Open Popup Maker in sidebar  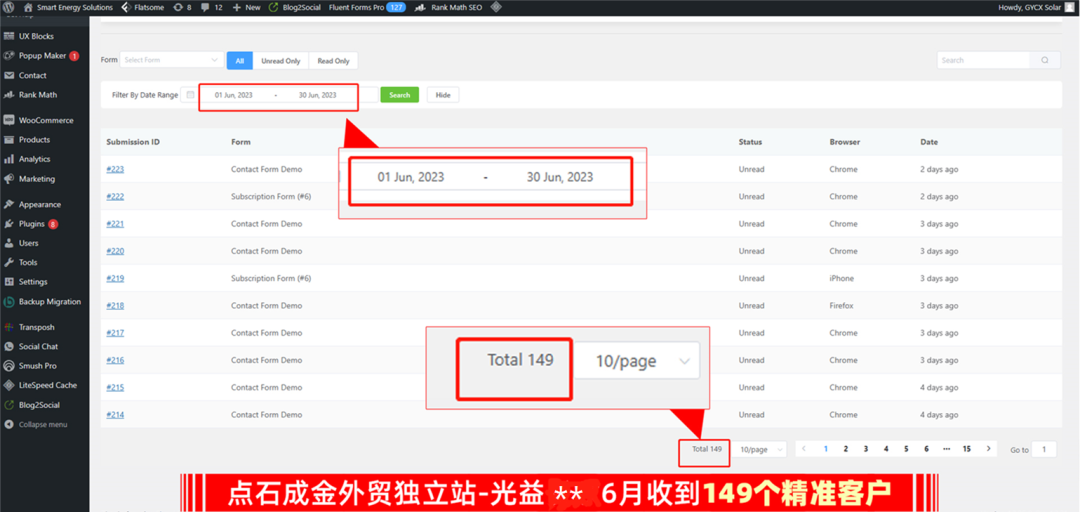pyautogui.click(x=44, y=56)
